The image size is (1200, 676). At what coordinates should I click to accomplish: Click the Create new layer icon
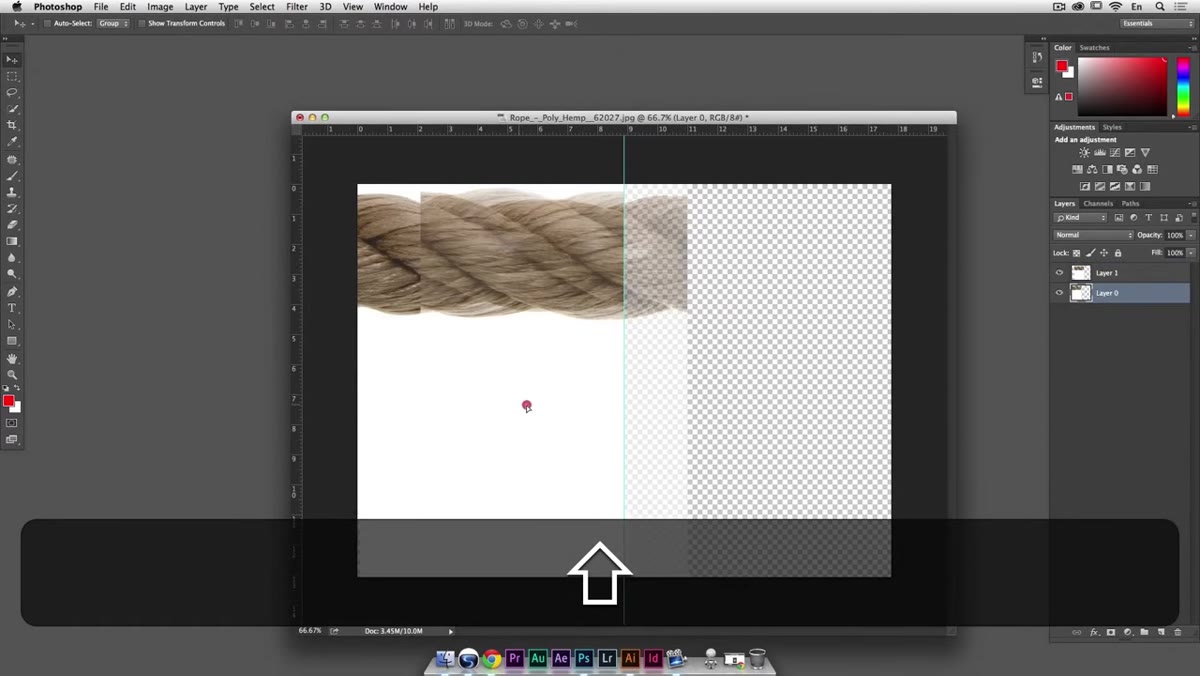(x=1161, y=632)
